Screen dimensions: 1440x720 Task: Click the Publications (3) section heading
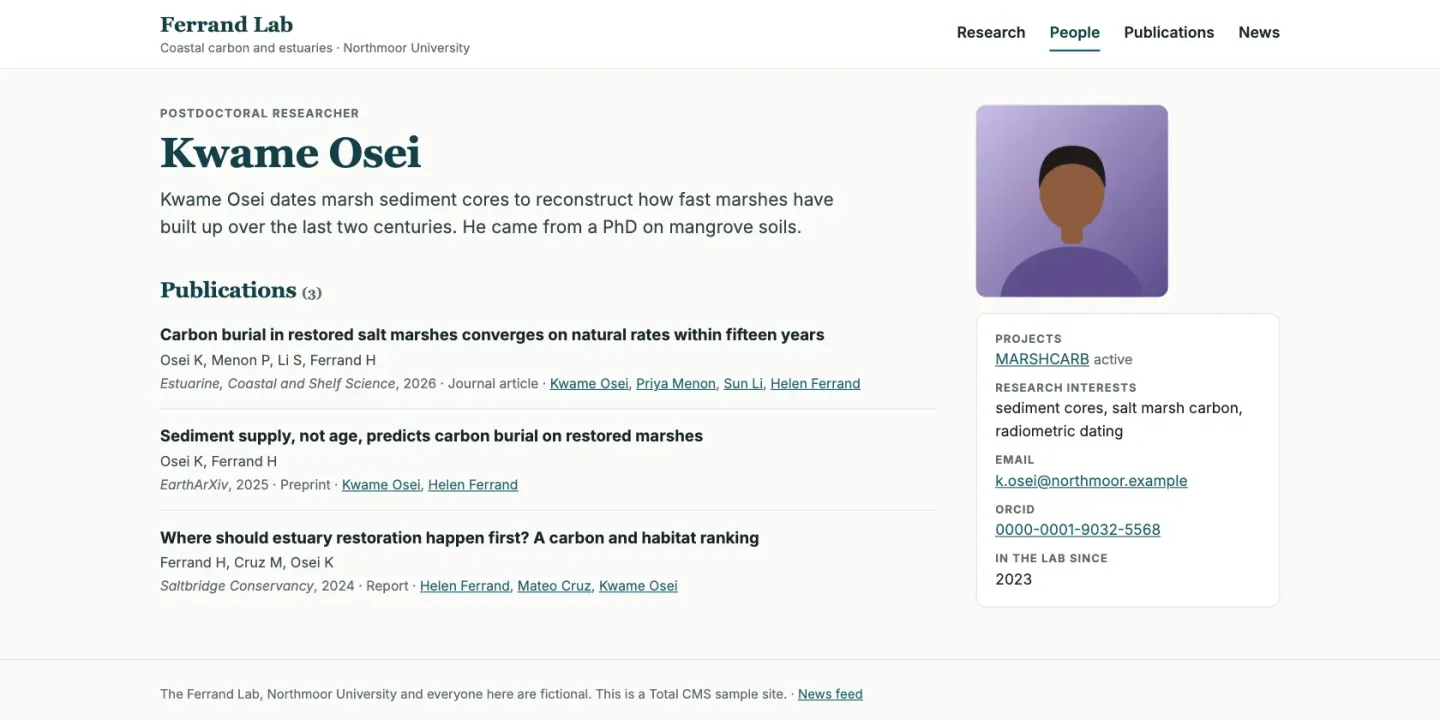pos(241,290)
